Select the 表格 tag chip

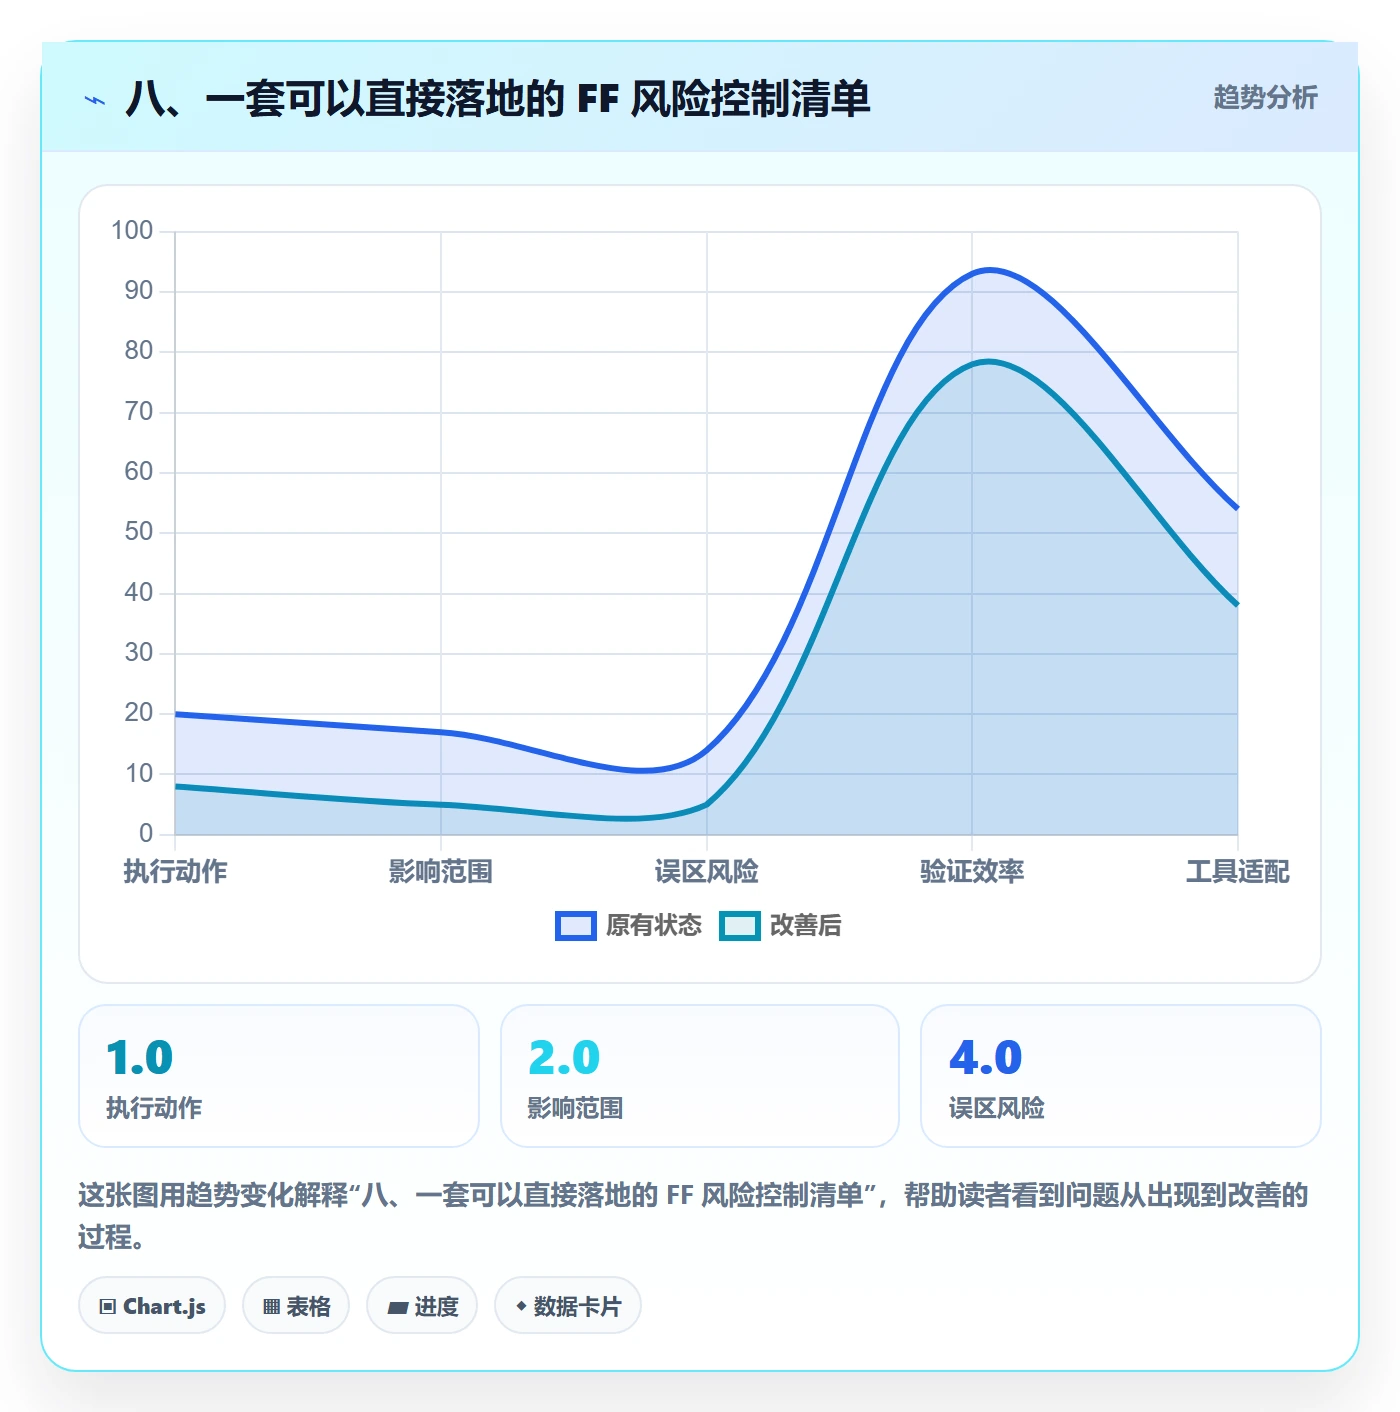tap(296, 1306)
